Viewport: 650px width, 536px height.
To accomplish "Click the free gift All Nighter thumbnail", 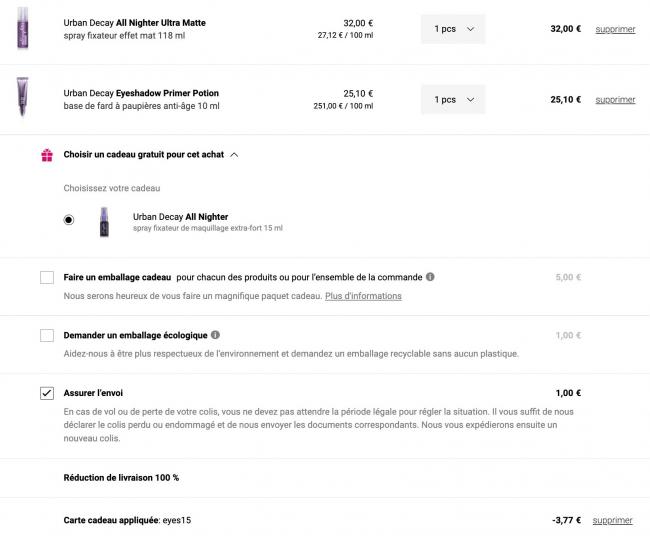I will 104,221.
